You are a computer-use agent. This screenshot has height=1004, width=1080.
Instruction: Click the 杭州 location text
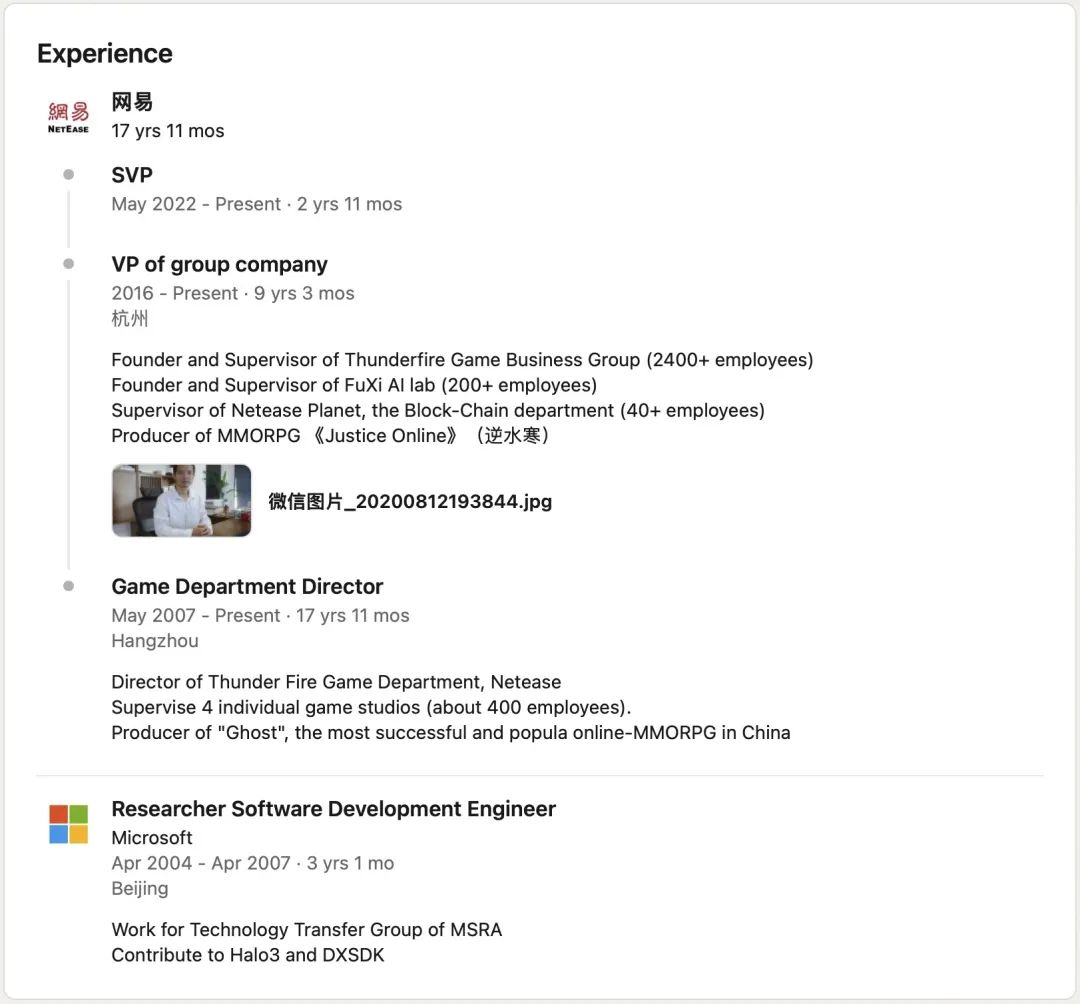click(130, 319)
